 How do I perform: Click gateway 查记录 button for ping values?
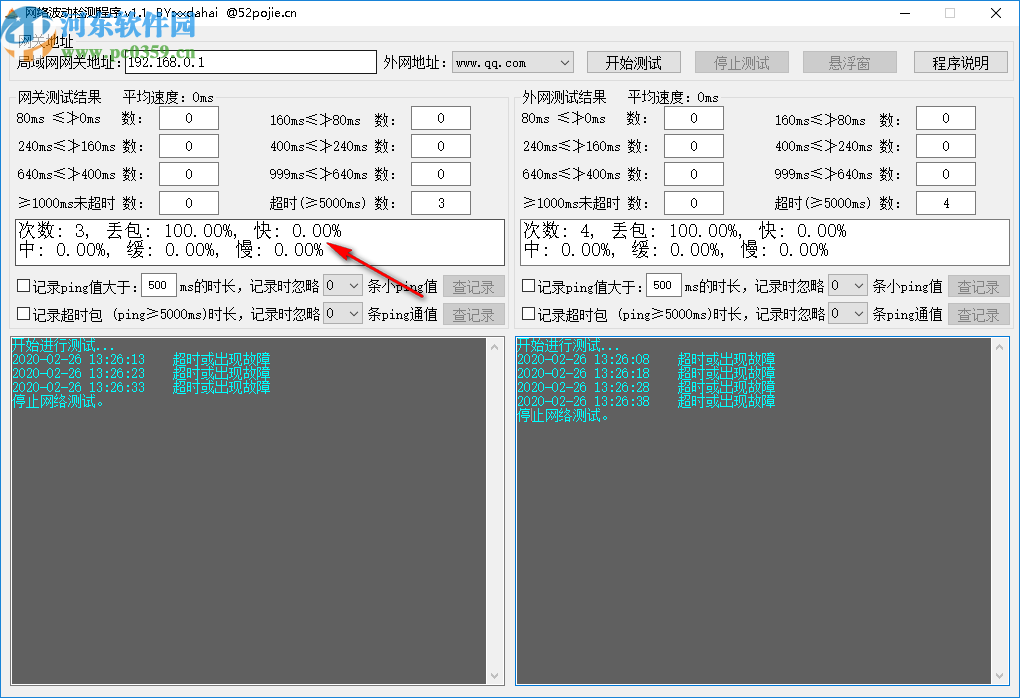click(474, 286)
